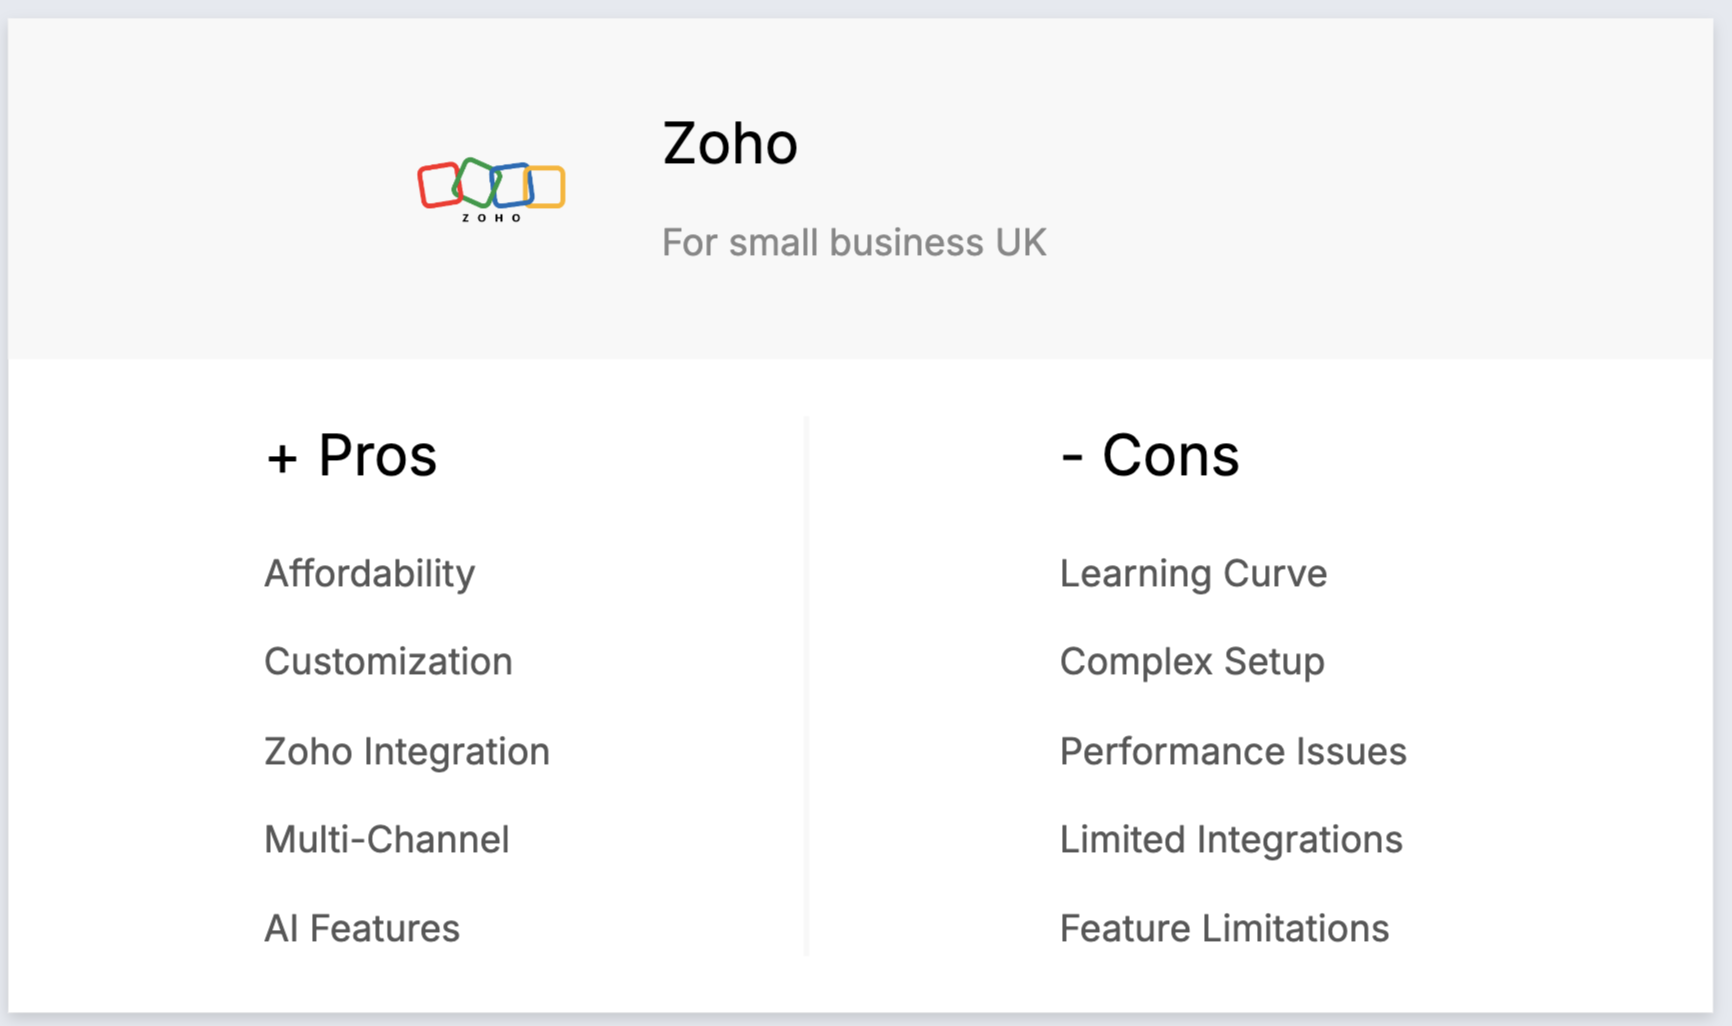Click the Zoho Integration entry
The image size is (1732, 1026).
407,752
